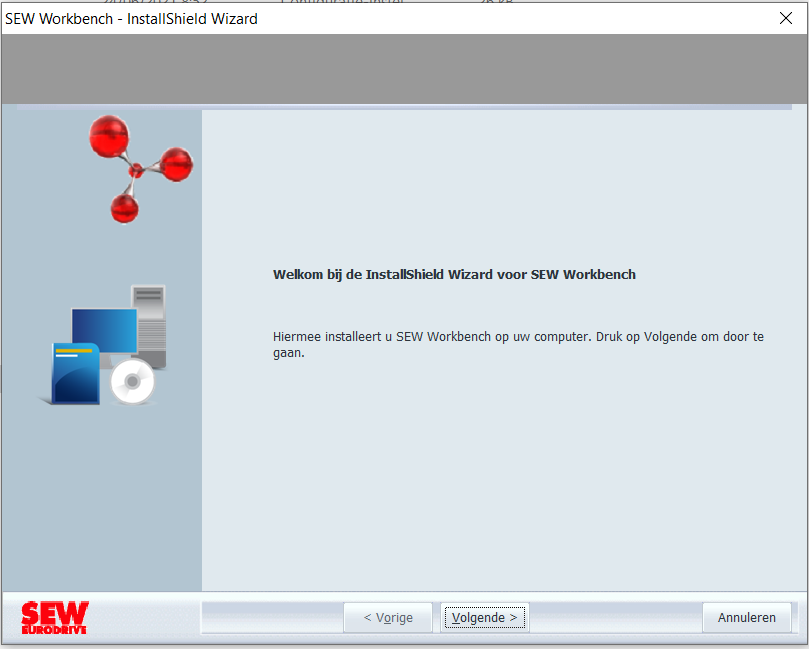The width and height of the screenshot is (809, 649).
Task: Click the gray header banner
Action: tap(404, 69)
